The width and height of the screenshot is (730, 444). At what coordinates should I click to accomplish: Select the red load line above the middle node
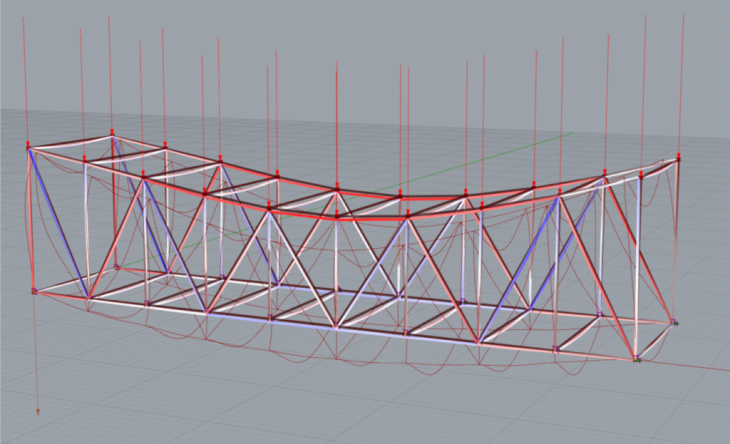pos(337,120)
